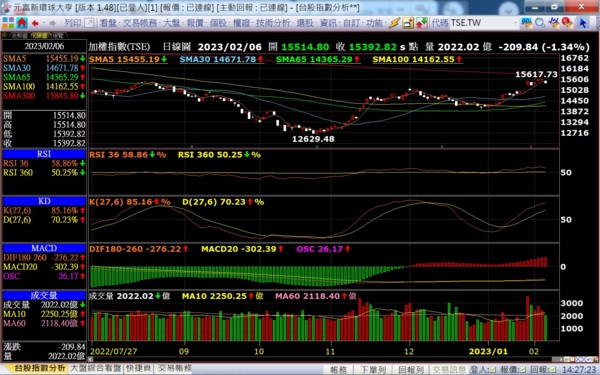The width and height of the screenshot is (600, 375).
Task: Click the RSI indicator panel header
Action: (44, 154)
